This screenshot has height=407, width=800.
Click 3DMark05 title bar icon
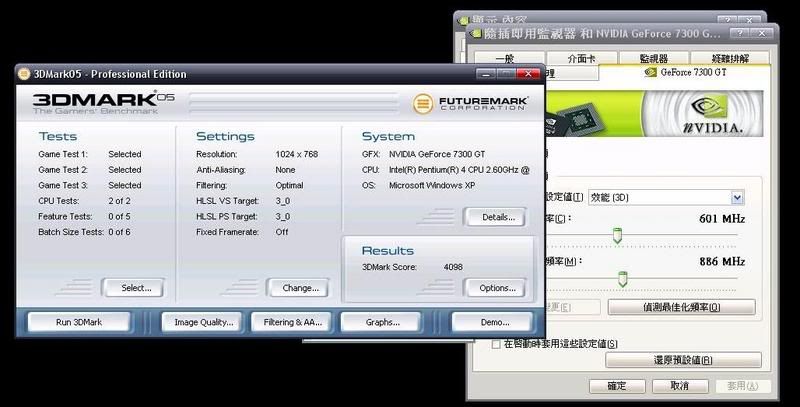coord(24,74)
